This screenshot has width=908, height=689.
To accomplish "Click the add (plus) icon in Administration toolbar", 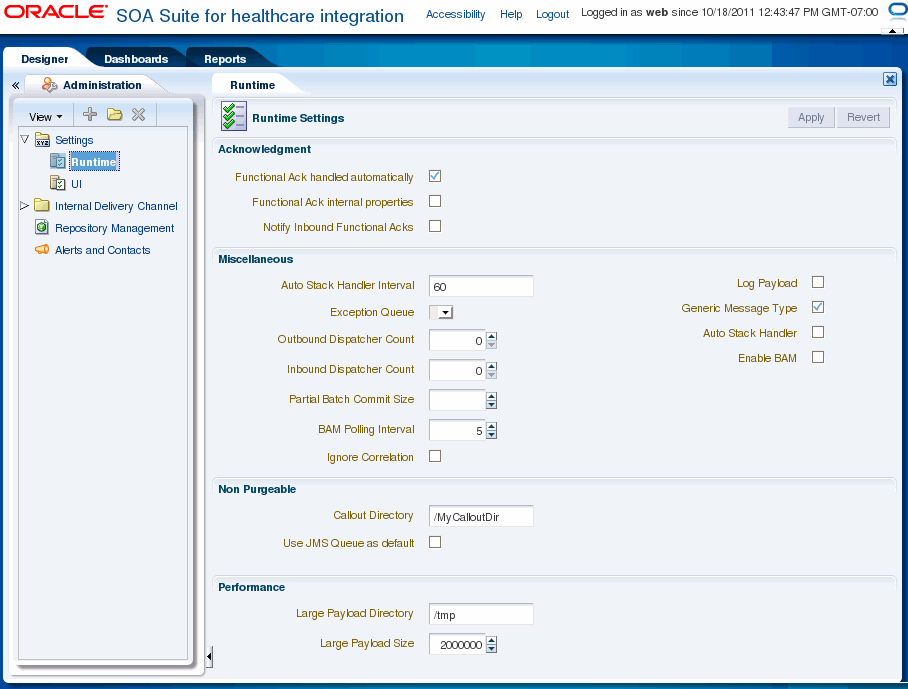I will click(x=90, y=114).
